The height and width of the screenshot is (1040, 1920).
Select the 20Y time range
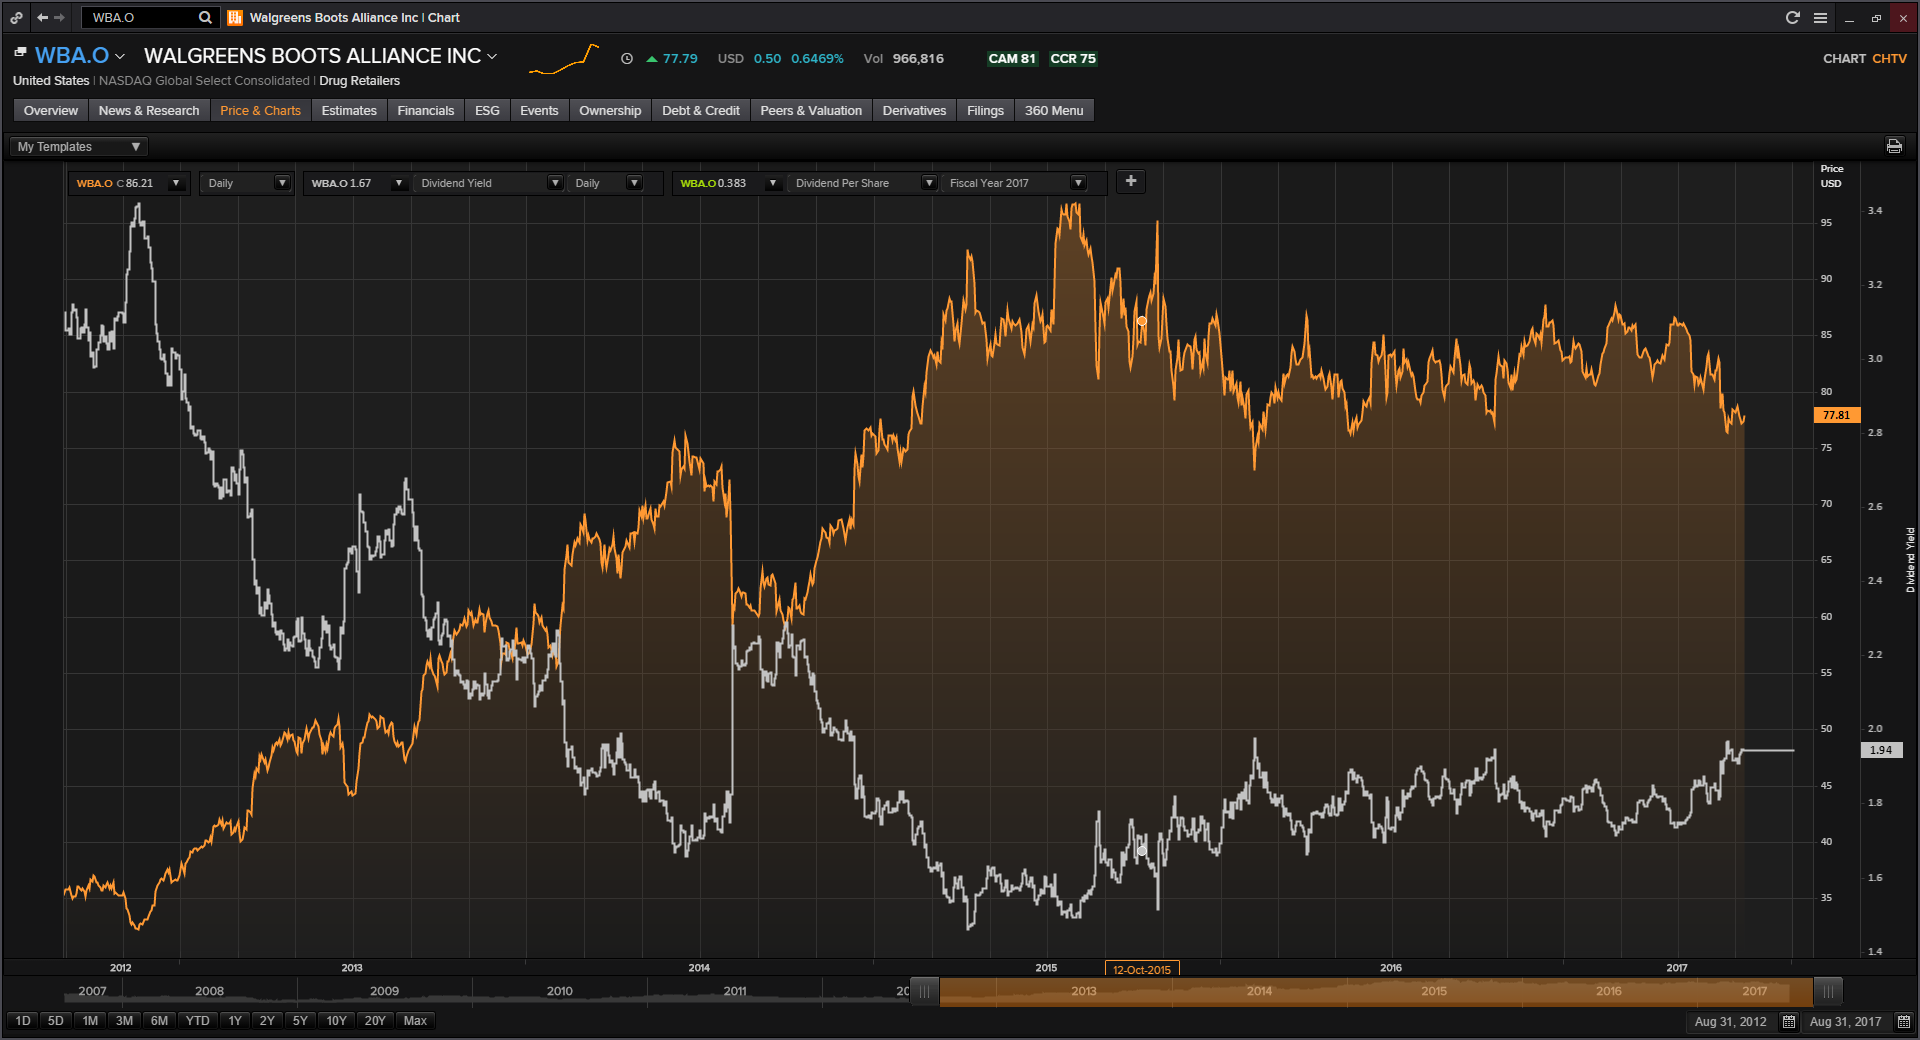pos(375,1021)
